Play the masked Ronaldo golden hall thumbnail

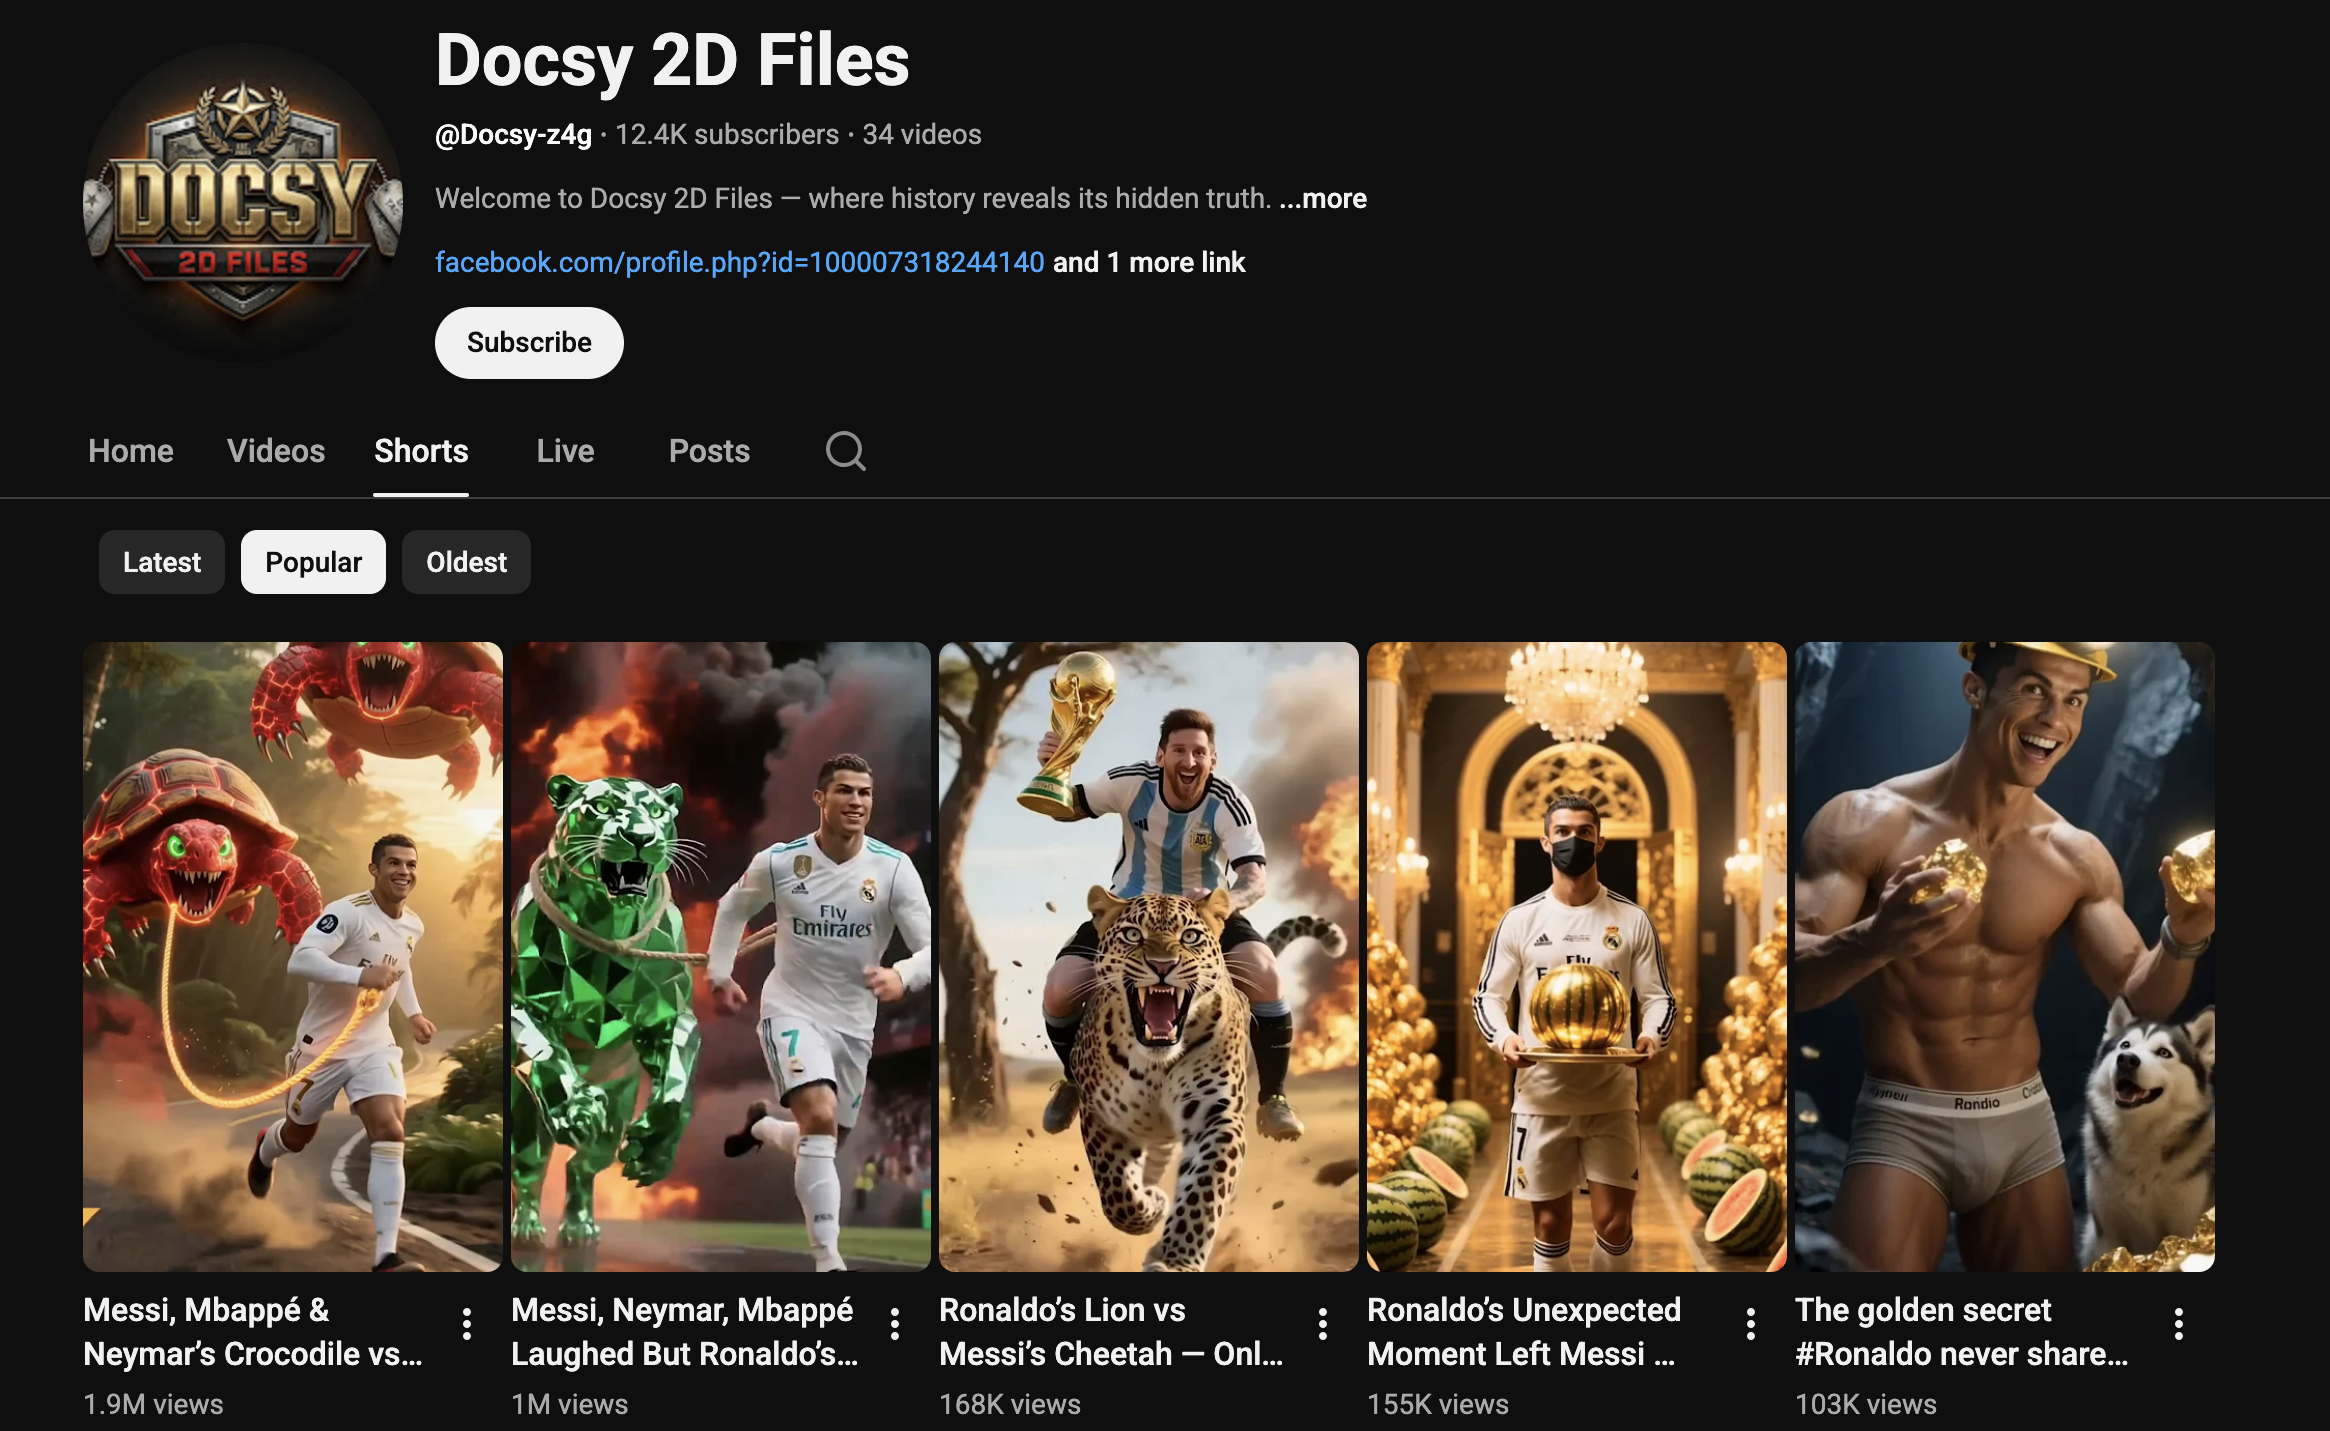[1577, 957]
